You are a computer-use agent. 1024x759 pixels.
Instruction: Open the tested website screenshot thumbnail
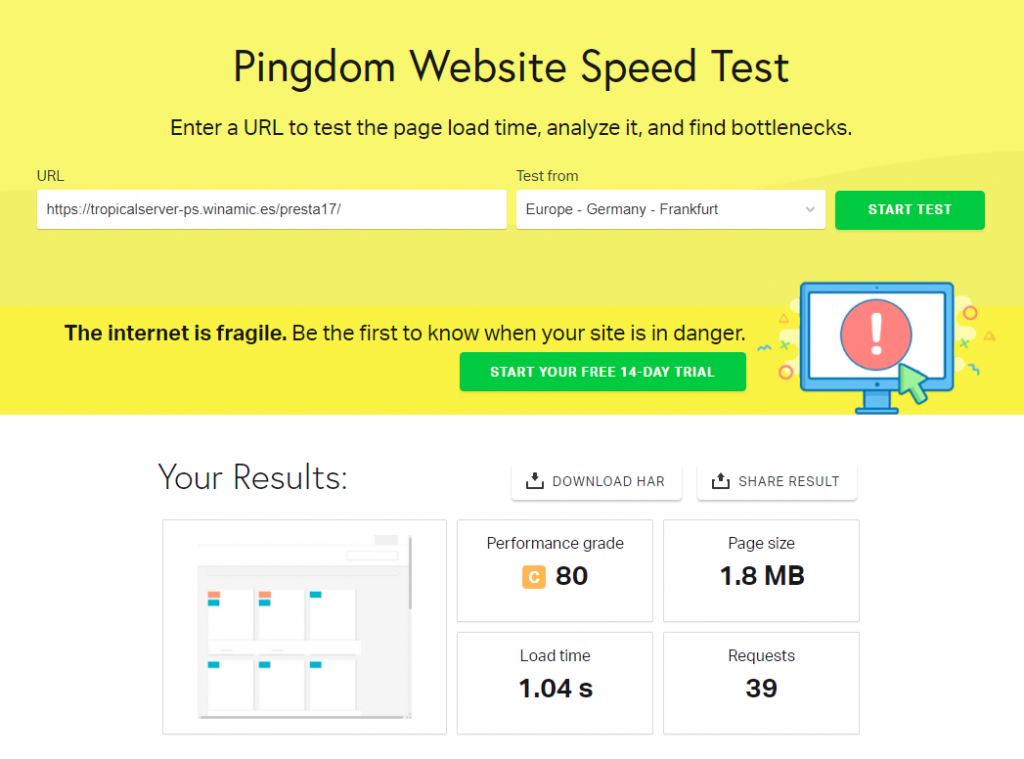point(304,627)
